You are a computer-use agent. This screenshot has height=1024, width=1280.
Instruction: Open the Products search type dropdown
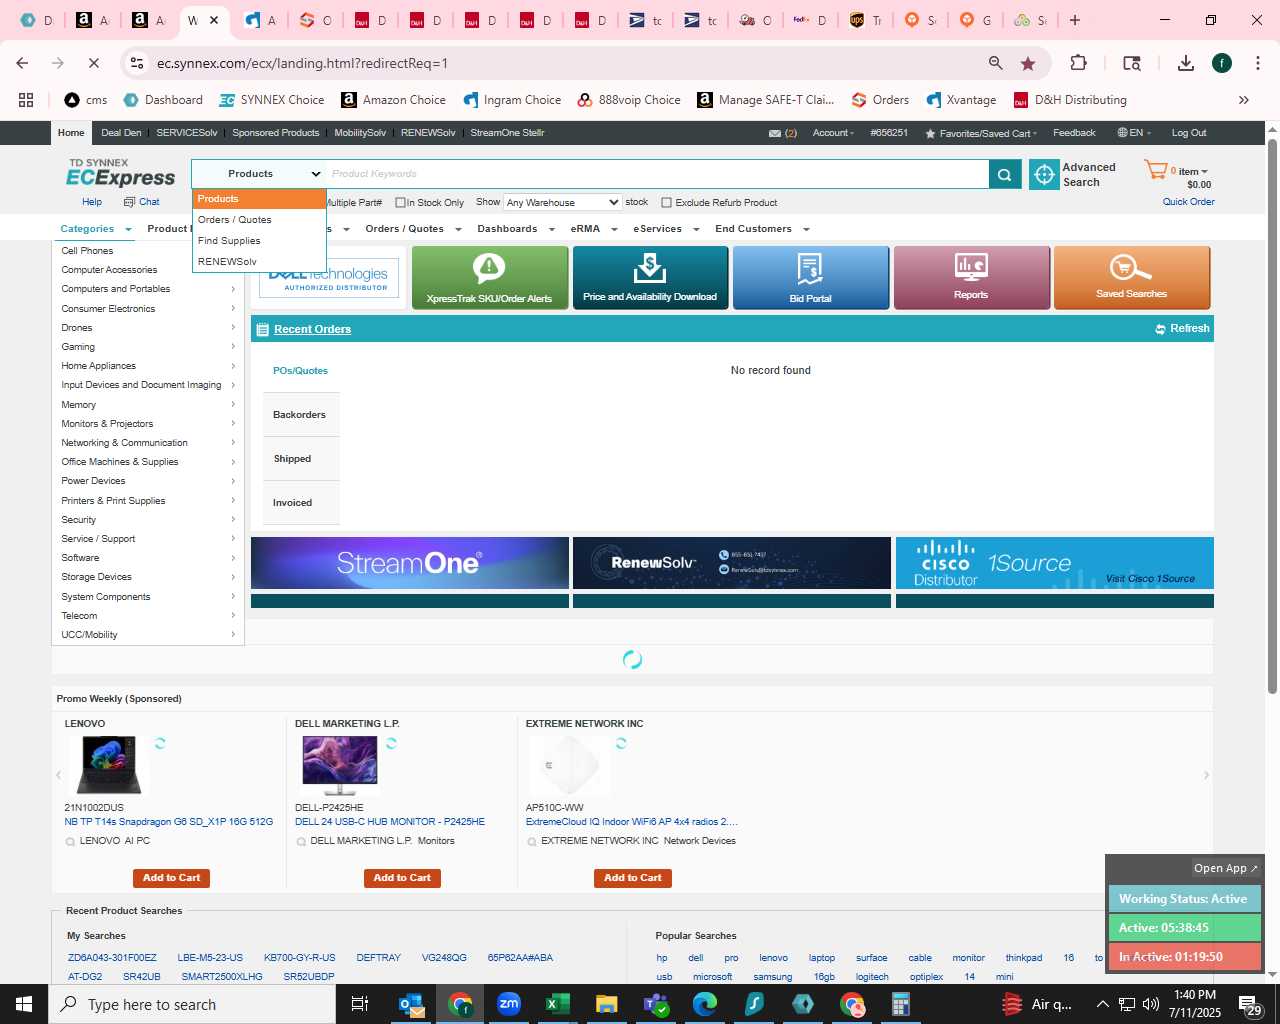point(259,174)
